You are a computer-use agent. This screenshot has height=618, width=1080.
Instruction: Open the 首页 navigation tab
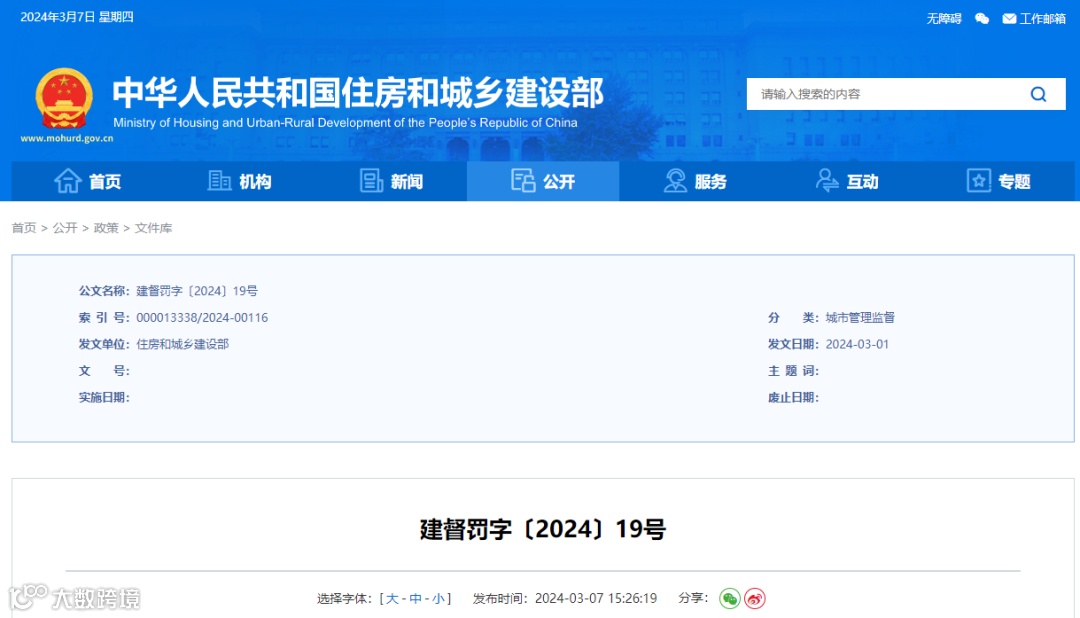87,181
